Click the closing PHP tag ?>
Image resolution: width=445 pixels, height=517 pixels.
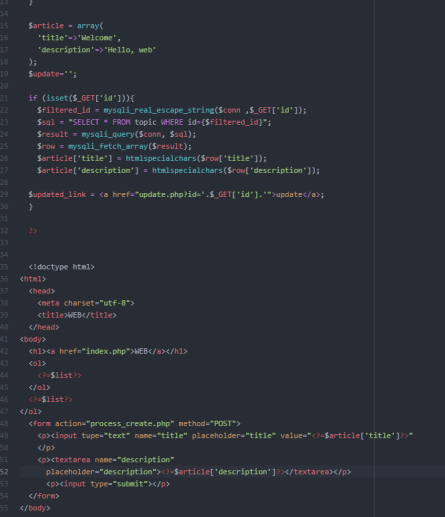click(33, 231)
